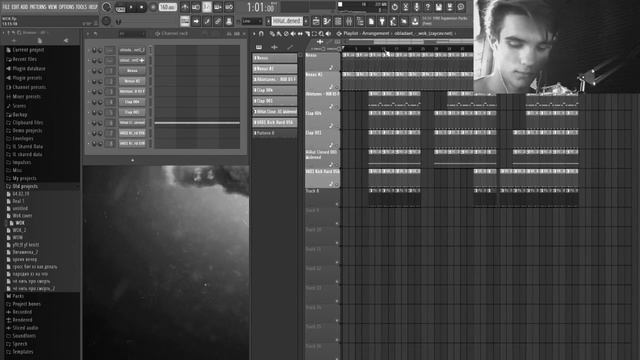Open the playlist options menu arrow
This screenshot has height=360, width=640.
point(254,33)
